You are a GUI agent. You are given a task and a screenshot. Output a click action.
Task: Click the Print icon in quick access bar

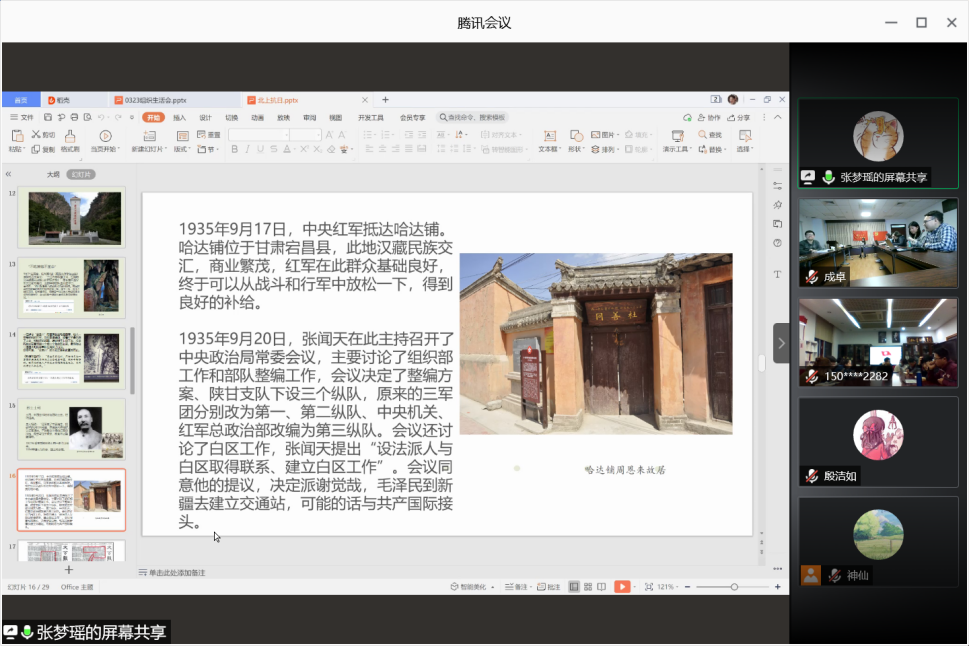click(x=74, y=117)
